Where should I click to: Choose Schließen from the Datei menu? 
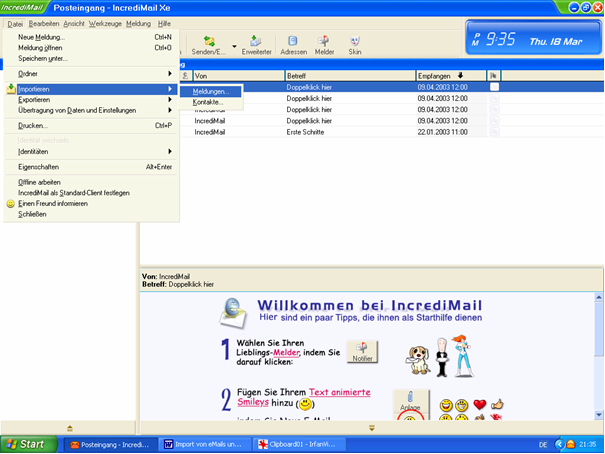(x=91, y=214)
